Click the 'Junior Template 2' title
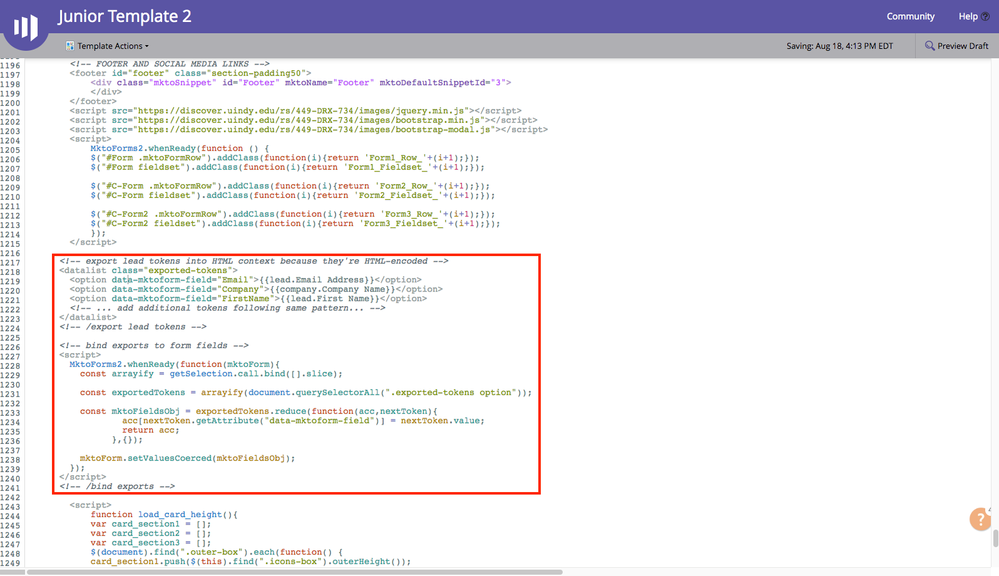This screenshot has width=999, height=576. pyautogui.click(x=125, y=17)
